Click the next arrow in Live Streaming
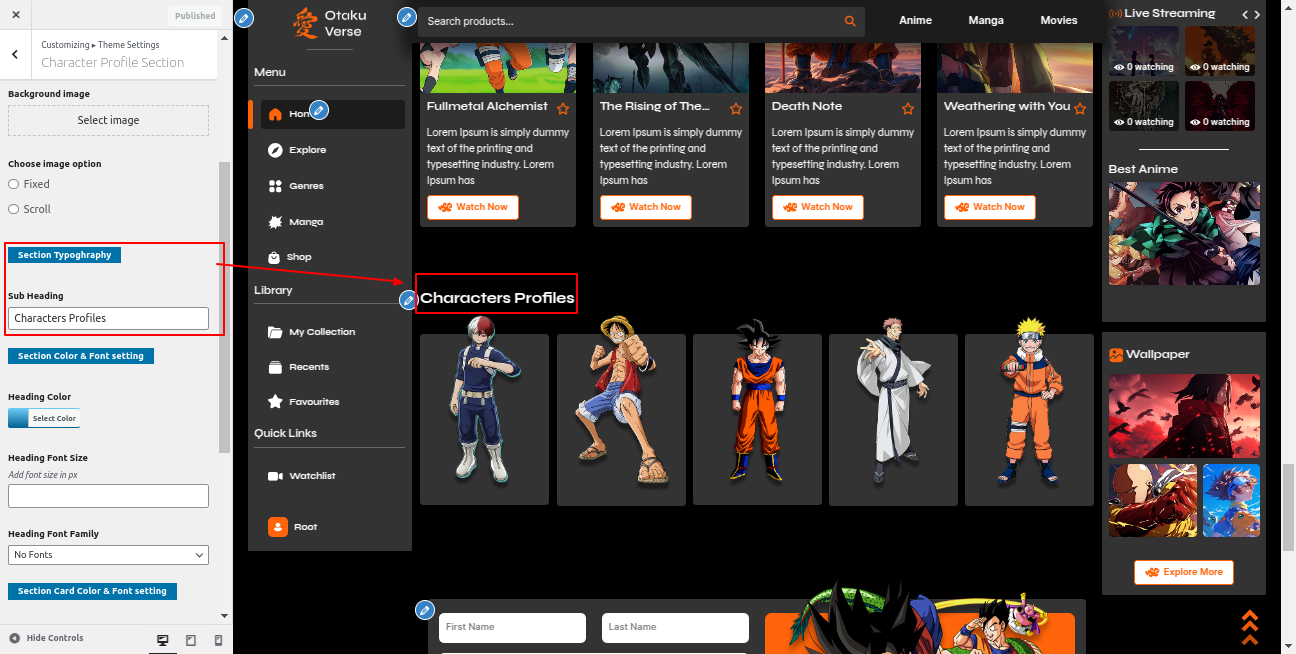1296x654 pixels. [x=1258, y=14]
